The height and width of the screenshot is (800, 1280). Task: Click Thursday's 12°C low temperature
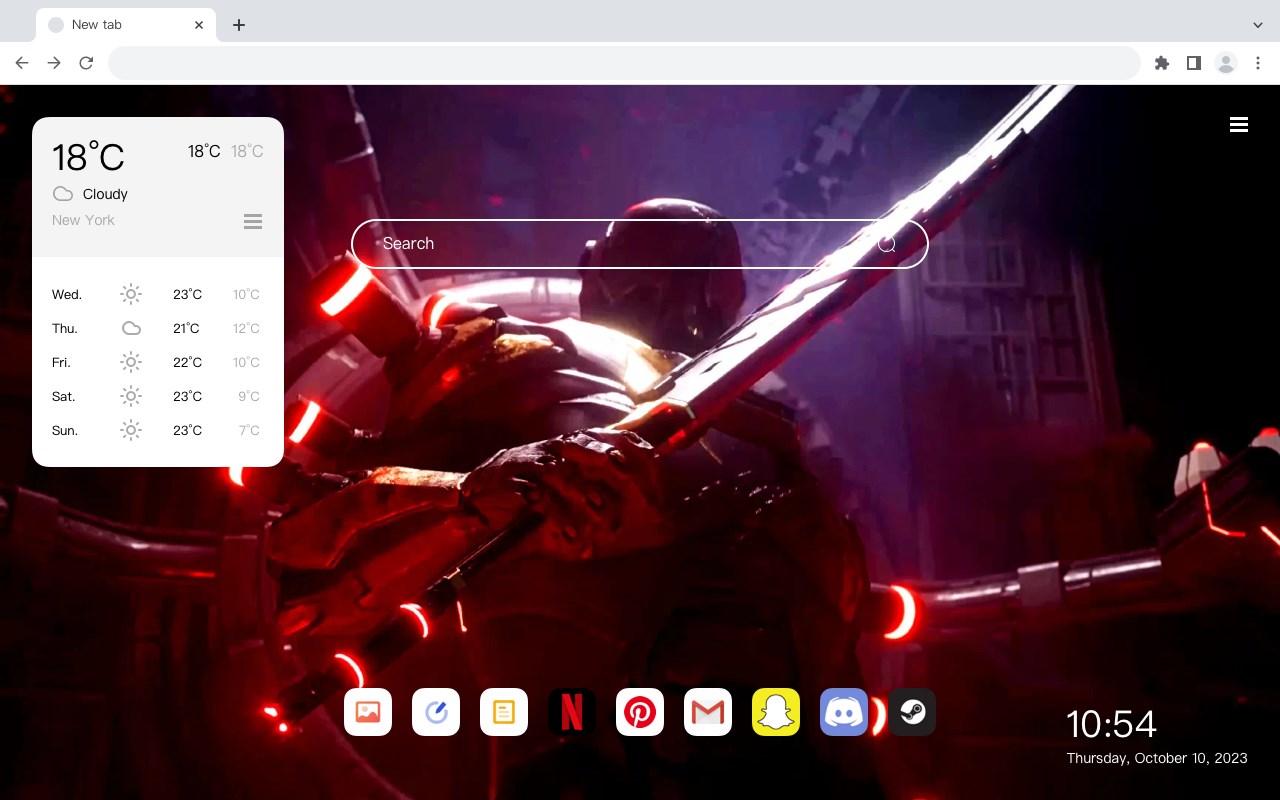(246, 329)
